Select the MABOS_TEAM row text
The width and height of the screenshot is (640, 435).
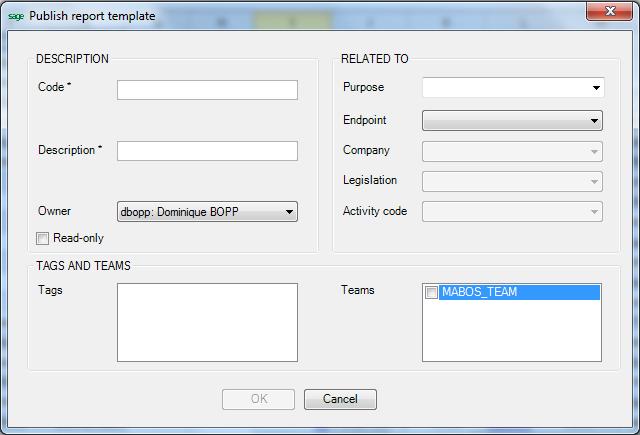coord(479,293)
